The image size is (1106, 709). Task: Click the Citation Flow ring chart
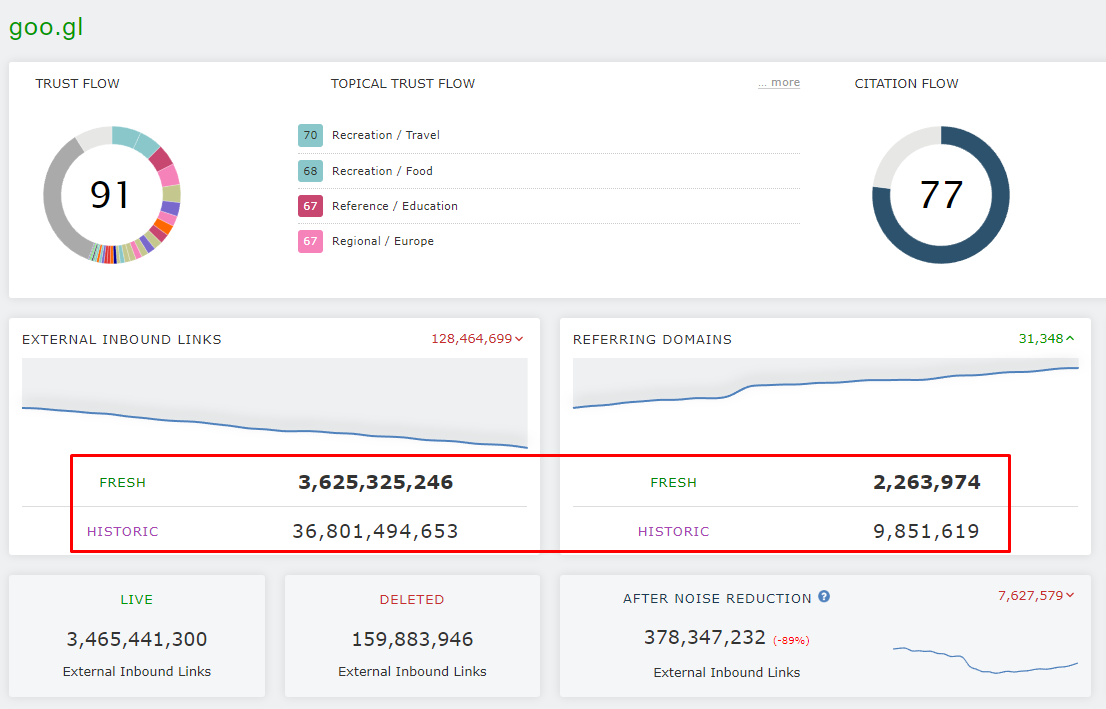[x=940, y=195]
